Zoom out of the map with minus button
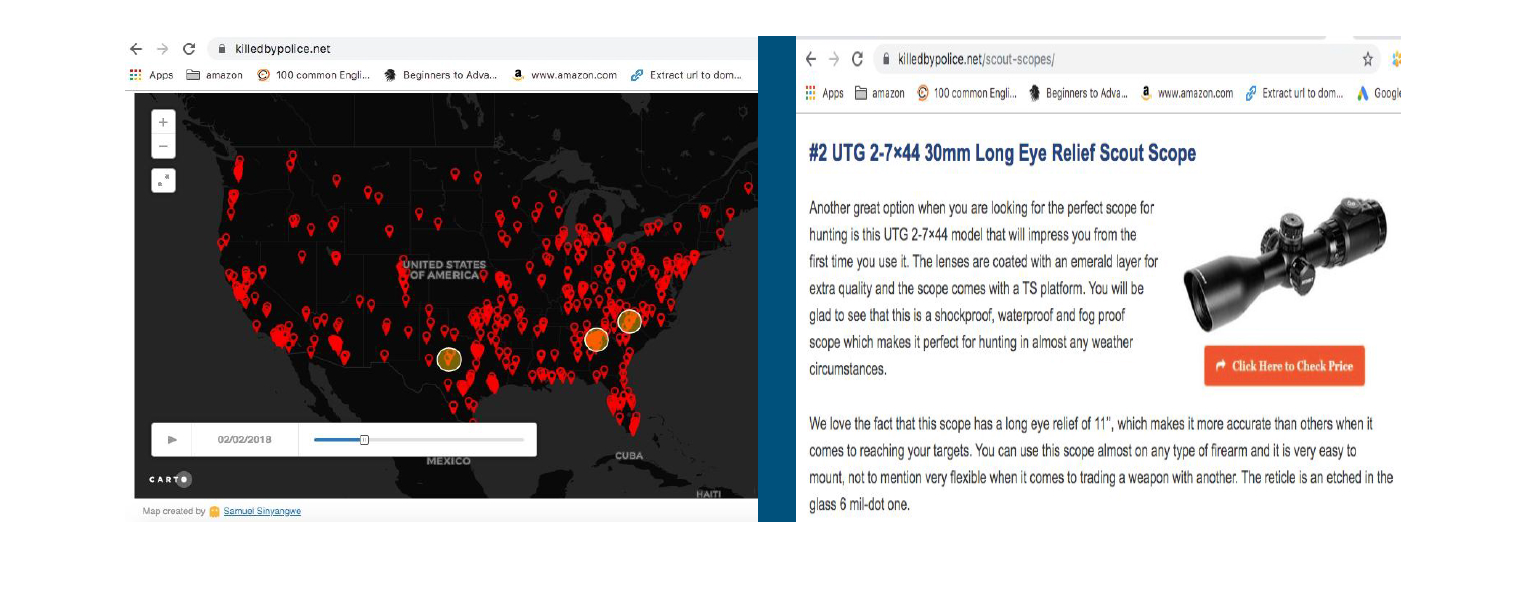Screen dimensions: 1525x595 (x=163, y=146)
